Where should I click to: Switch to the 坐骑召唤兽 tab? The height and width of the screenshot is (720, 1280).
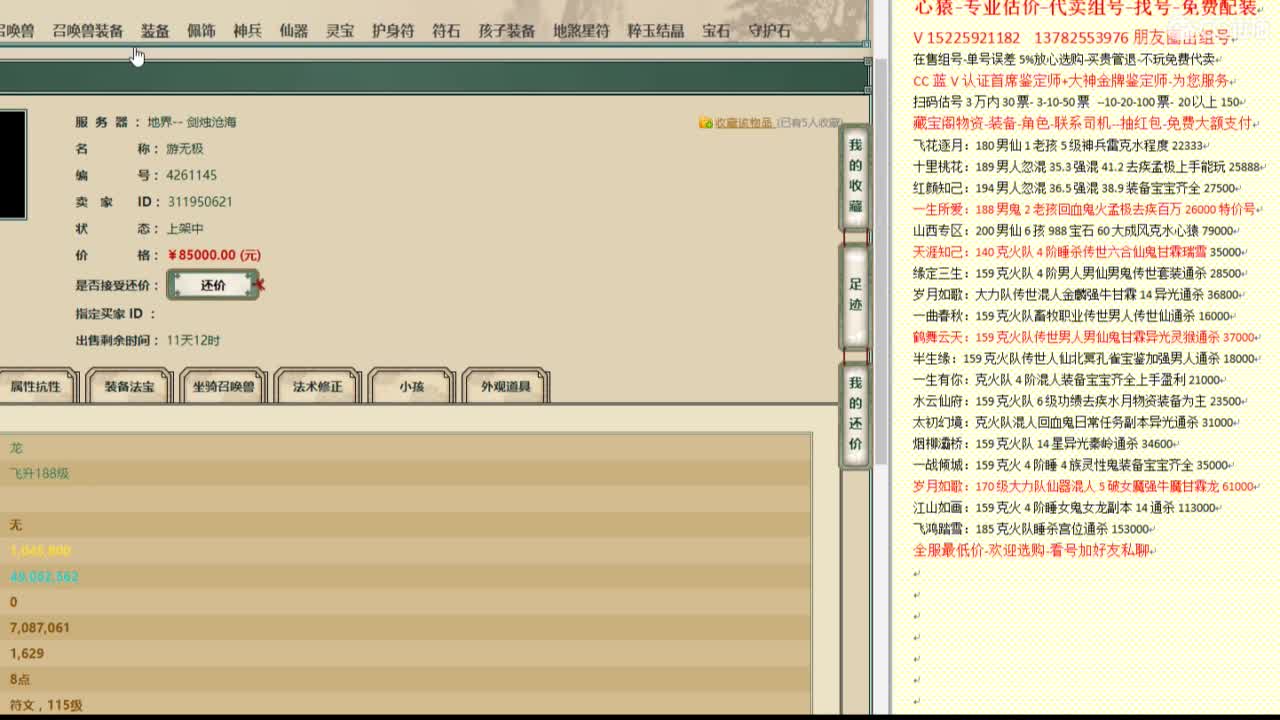tap(222, 386)
